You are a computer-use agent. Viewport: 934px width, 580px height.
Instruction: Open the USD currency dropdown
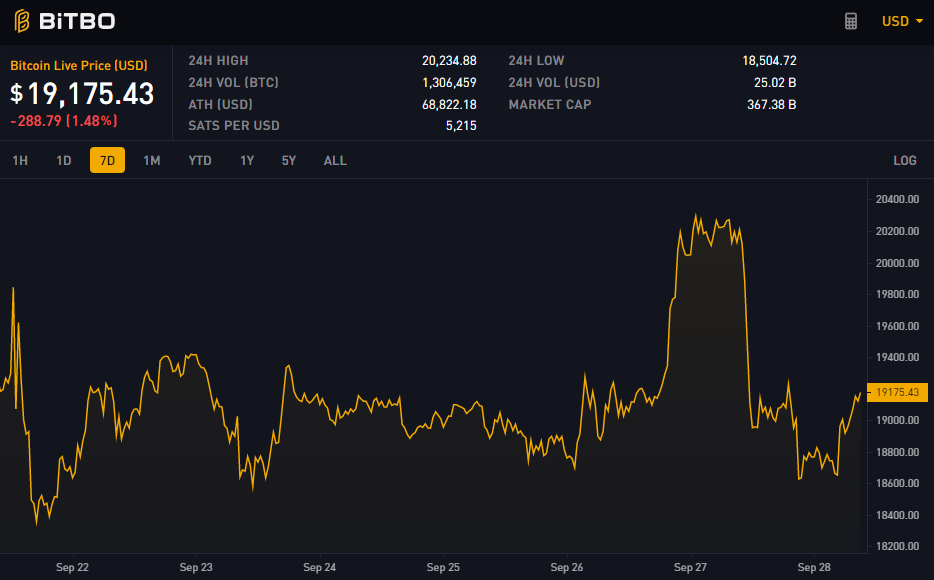(x=902, y=21)
